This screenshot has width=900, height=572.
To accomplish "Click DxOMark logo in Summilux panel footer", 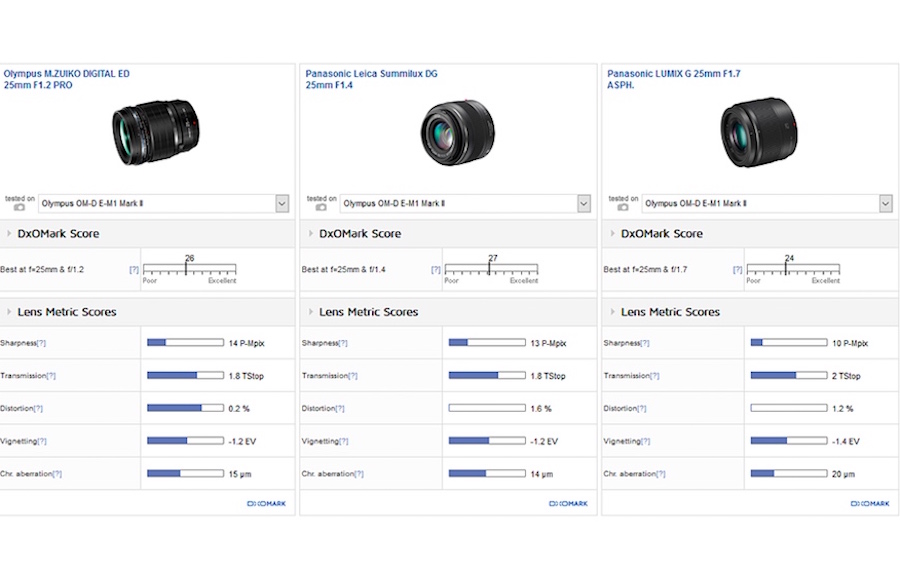I will (x=568, y=503).
